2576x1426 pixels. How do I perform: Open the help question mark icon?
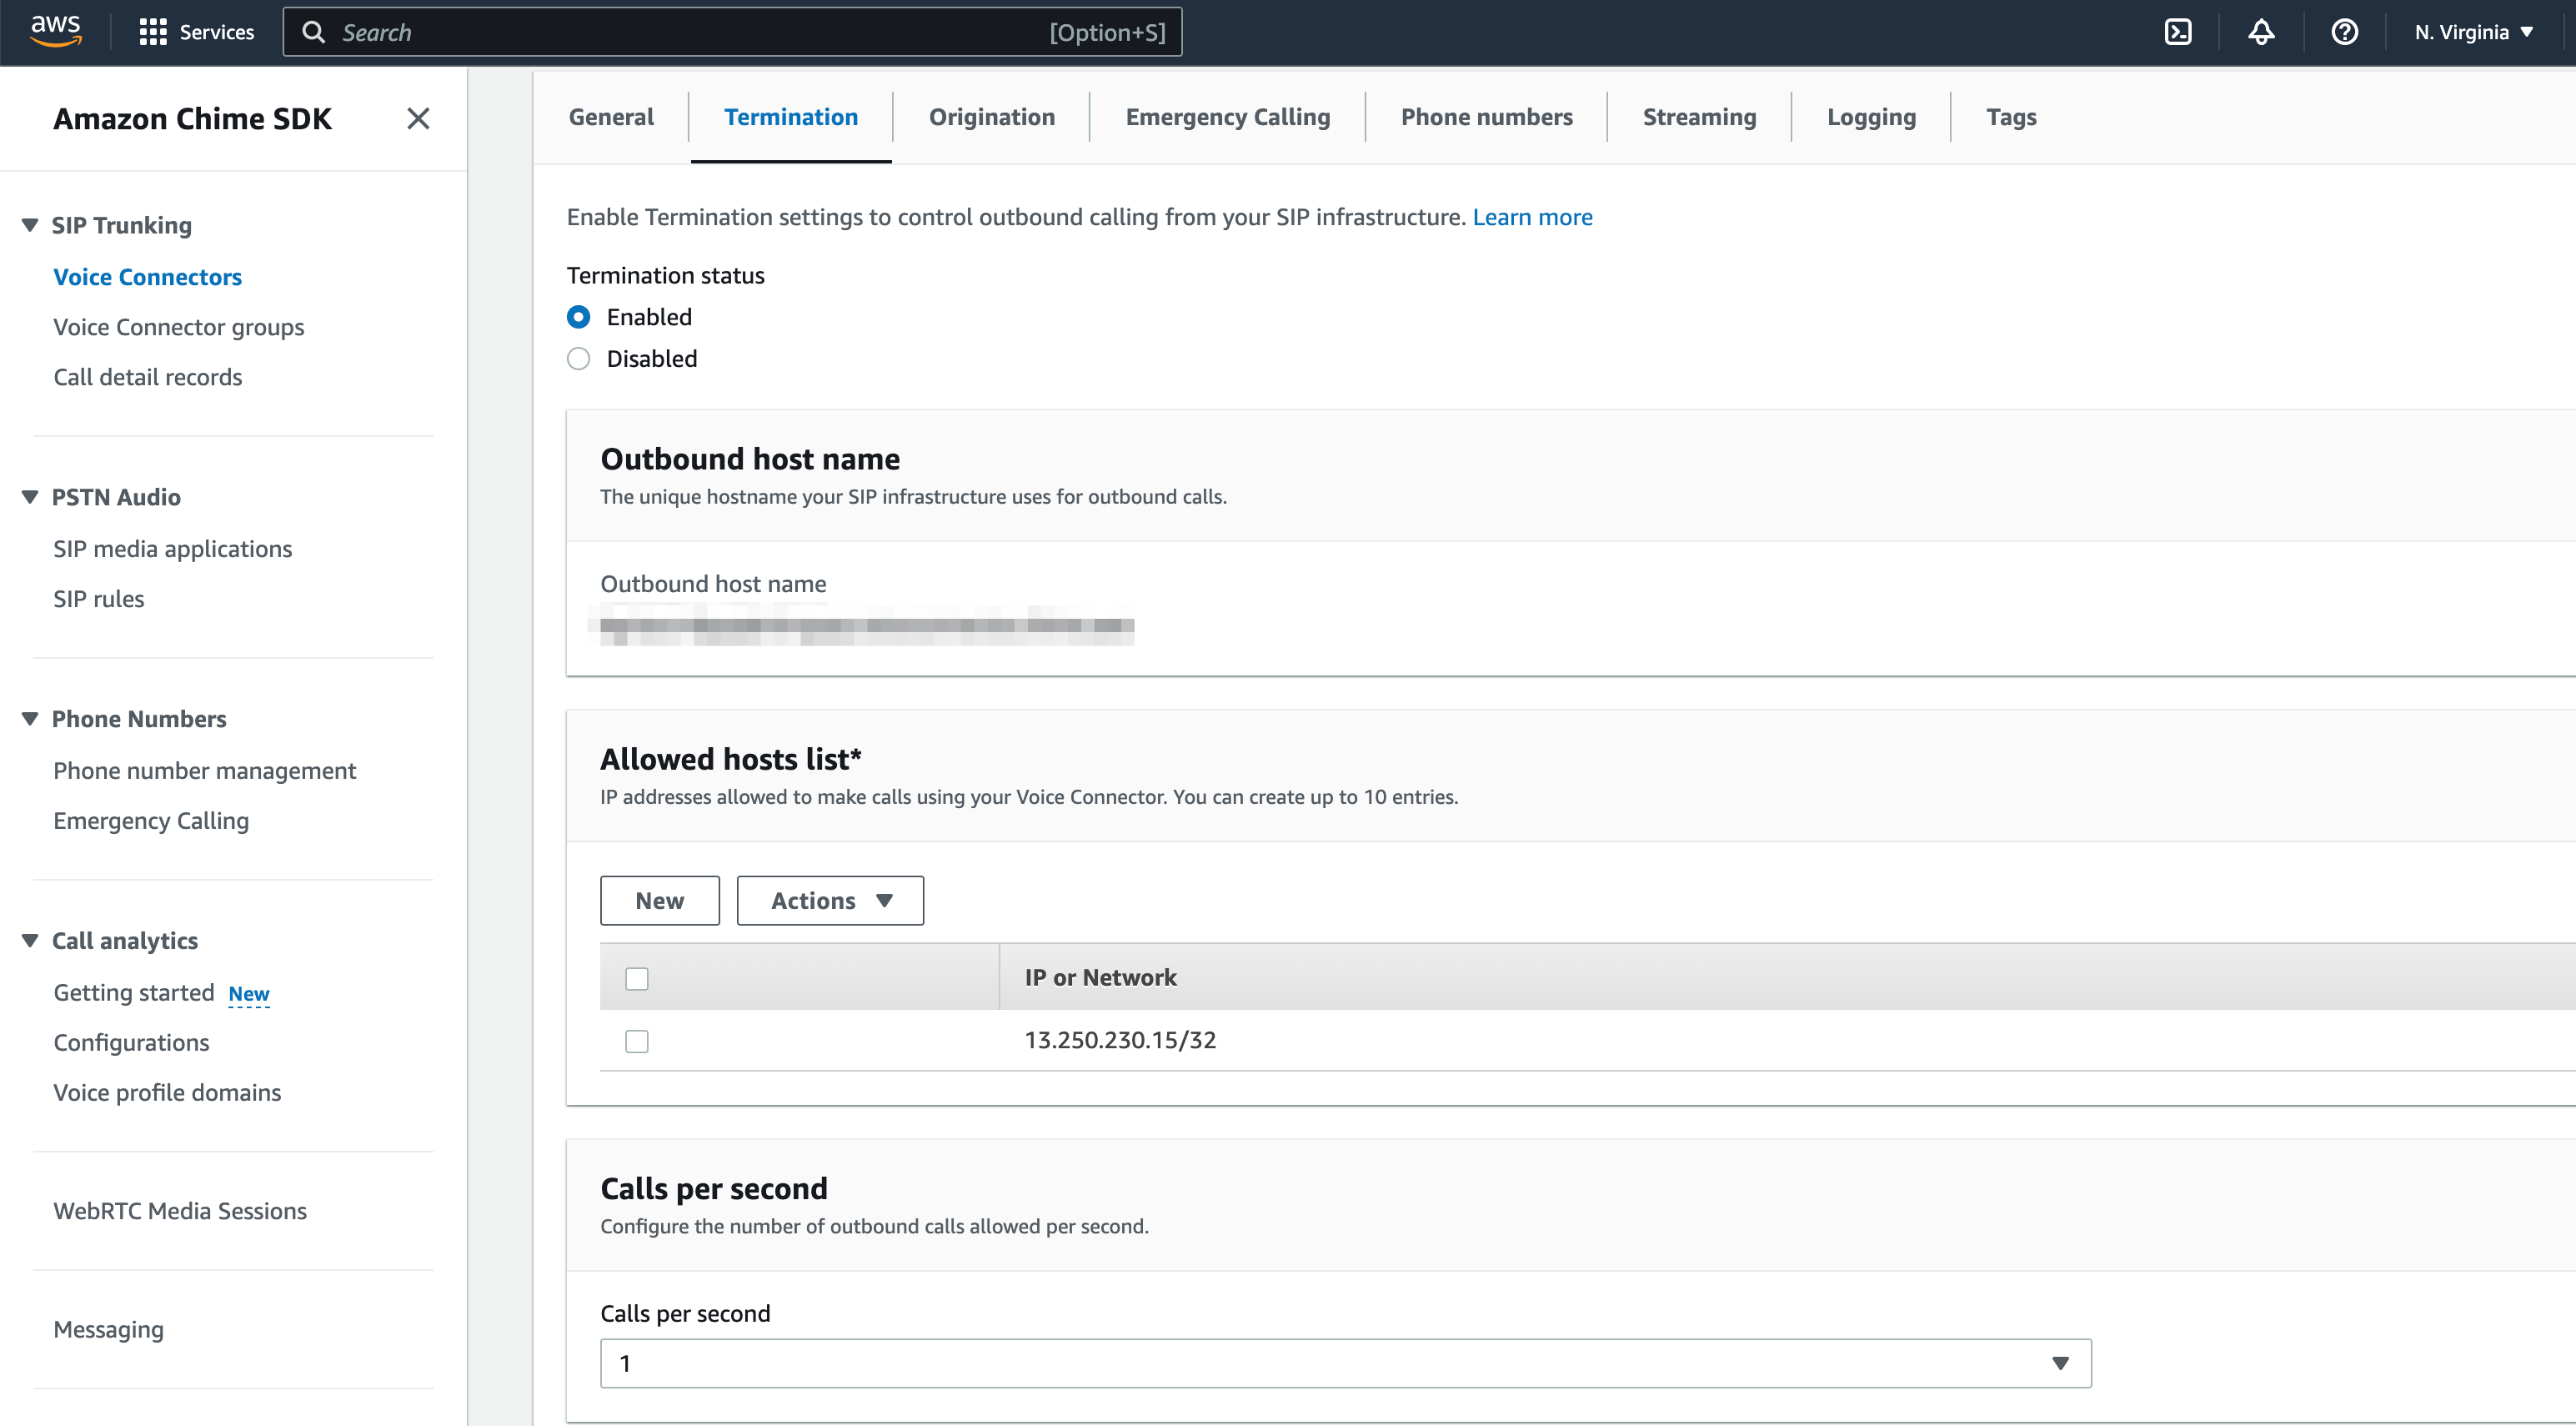click(x=2344, y=32)
